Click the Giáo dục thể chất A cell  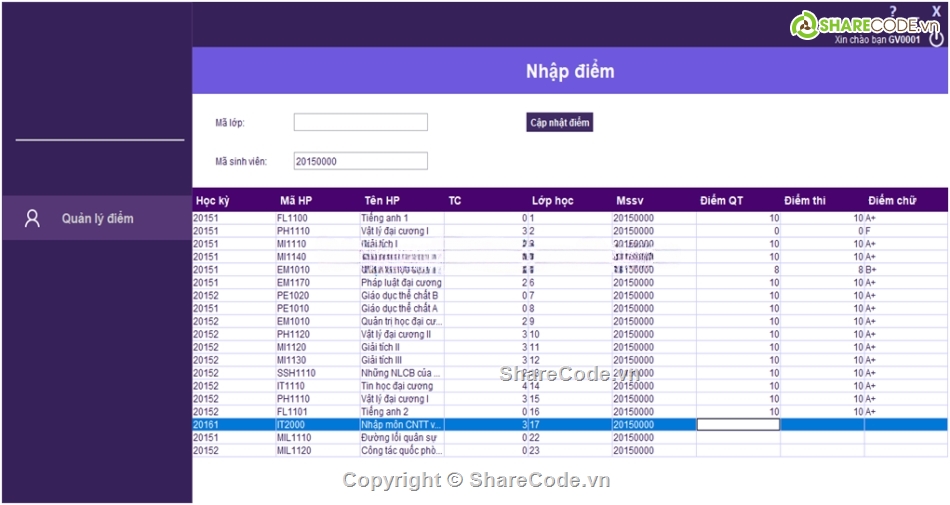click(x=402, y=308)
